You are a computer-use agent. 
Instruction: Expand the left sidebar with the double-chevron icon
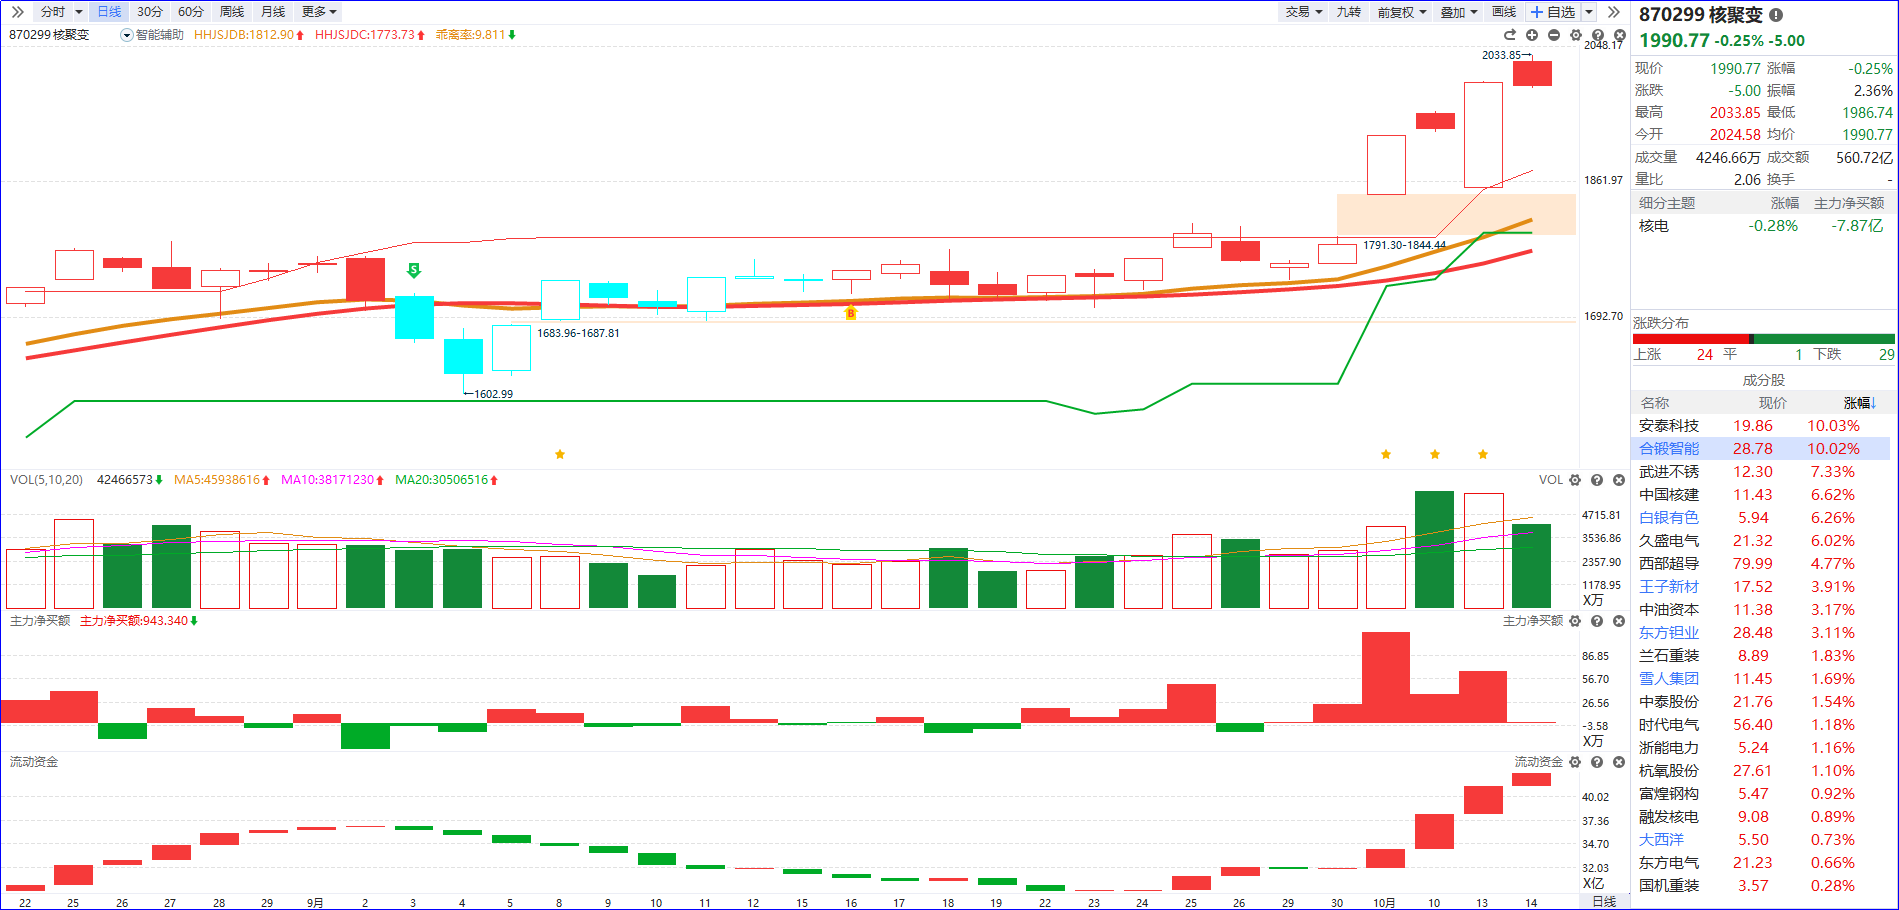click(x=17, y=12)
